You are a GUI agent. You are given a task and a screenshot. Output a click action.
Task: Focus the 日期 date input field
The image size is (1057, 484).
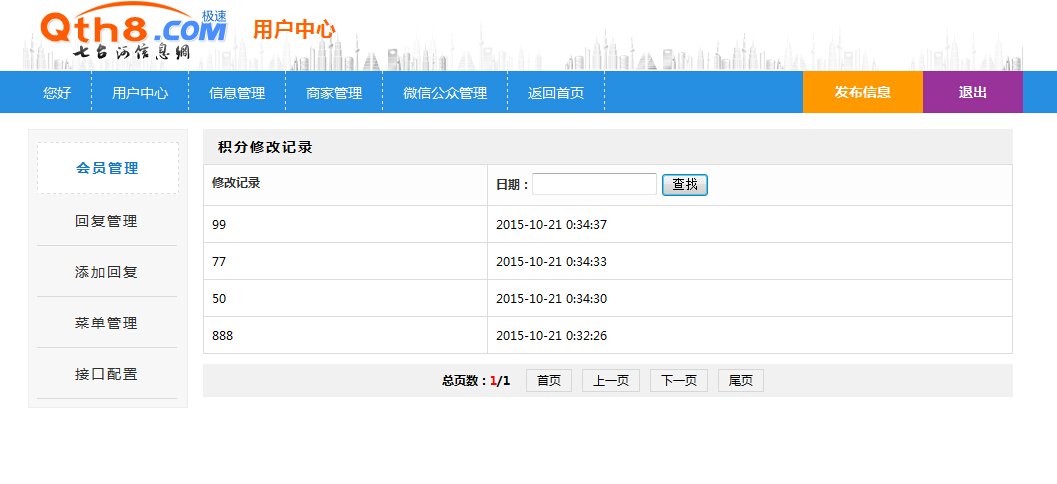(594, 184)
